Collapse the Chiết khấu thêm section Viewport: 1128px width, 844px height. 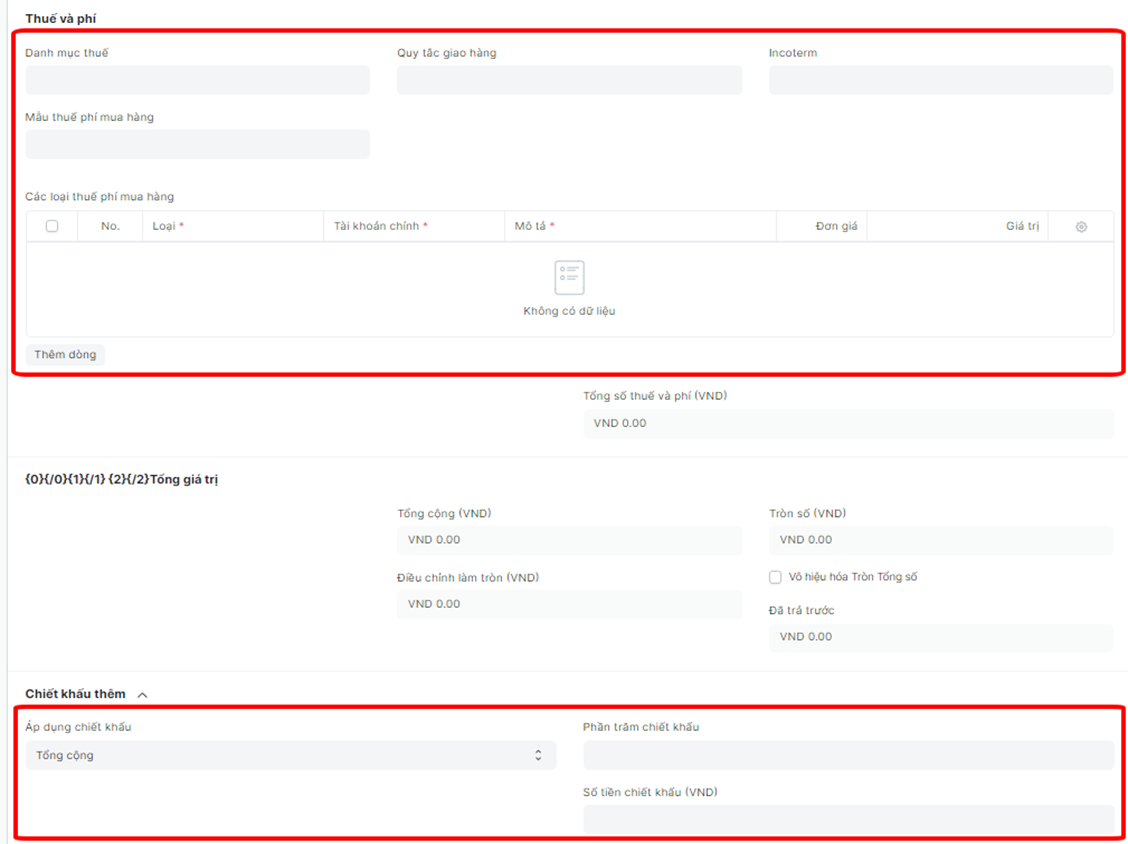[142, 695]
